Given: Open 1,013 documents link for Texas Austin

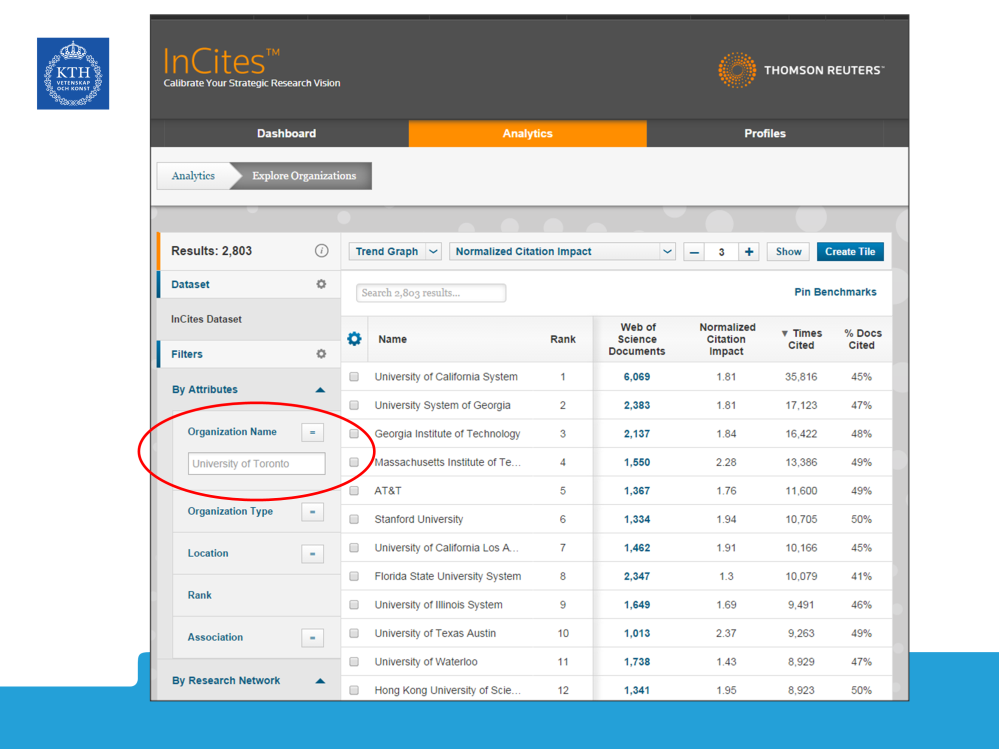Looking at the screenshot, I should click(636, 633).
